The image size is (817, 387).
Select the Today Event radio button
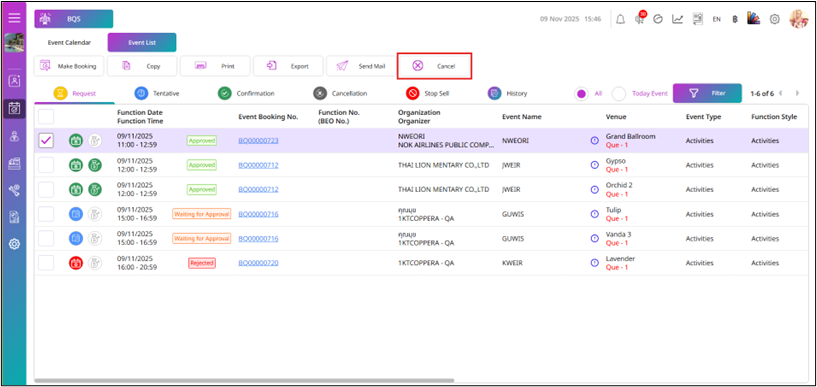[x=618, y=94]
